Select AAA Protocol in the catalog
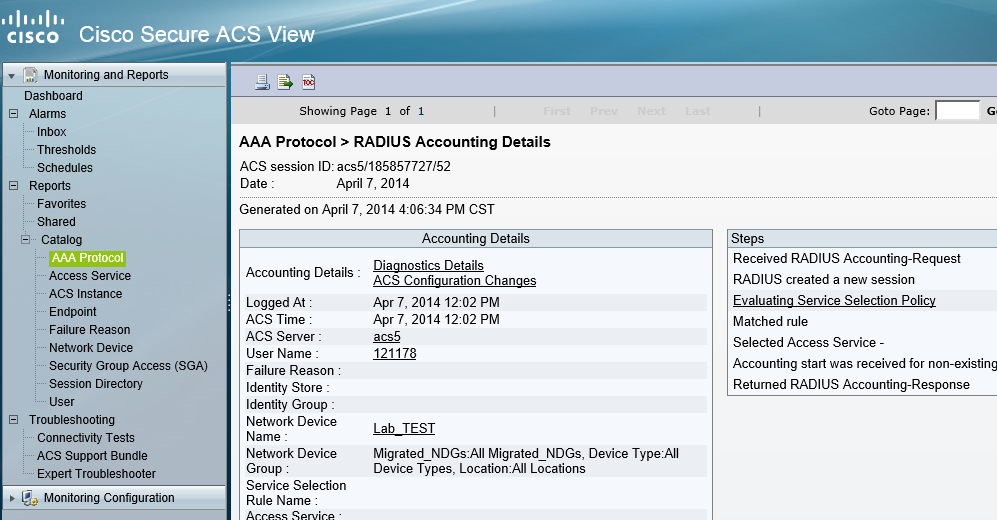The height and width of the screenshot is (520, 997). (x=88, y=258)
